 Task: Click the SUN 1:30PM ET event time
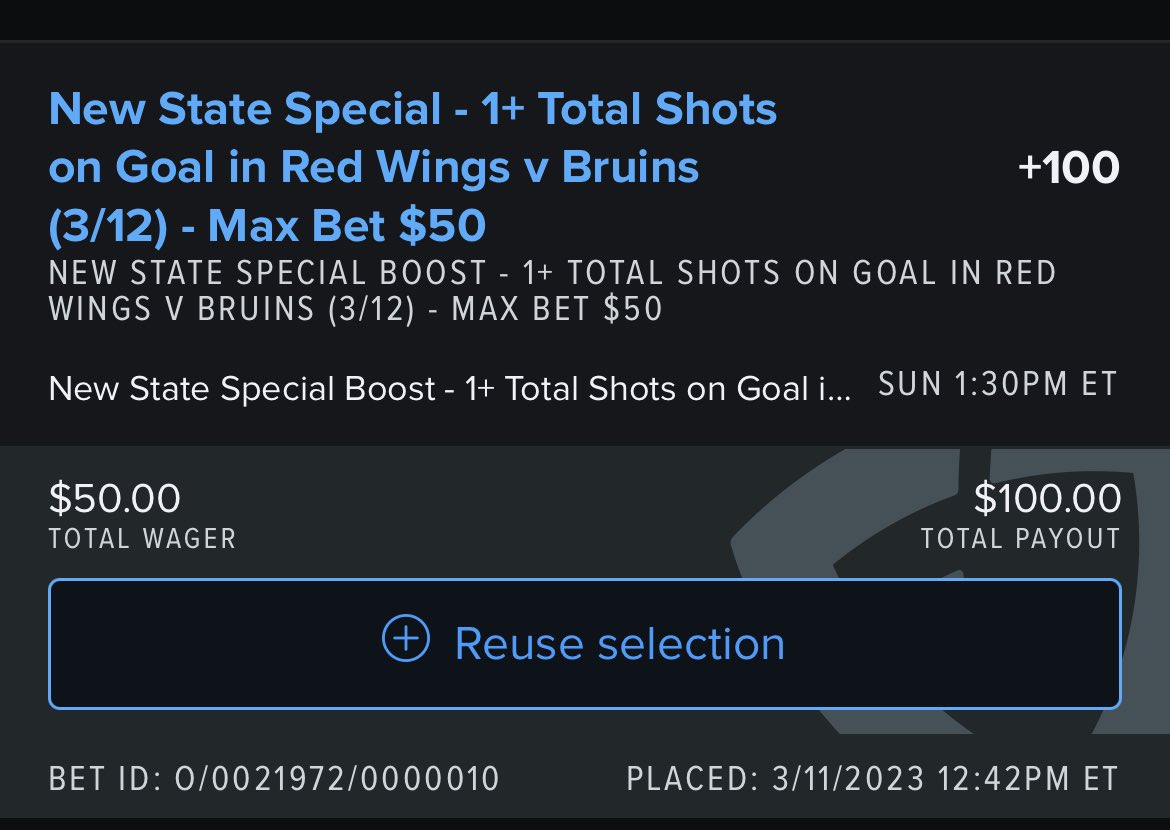point(997,385)
